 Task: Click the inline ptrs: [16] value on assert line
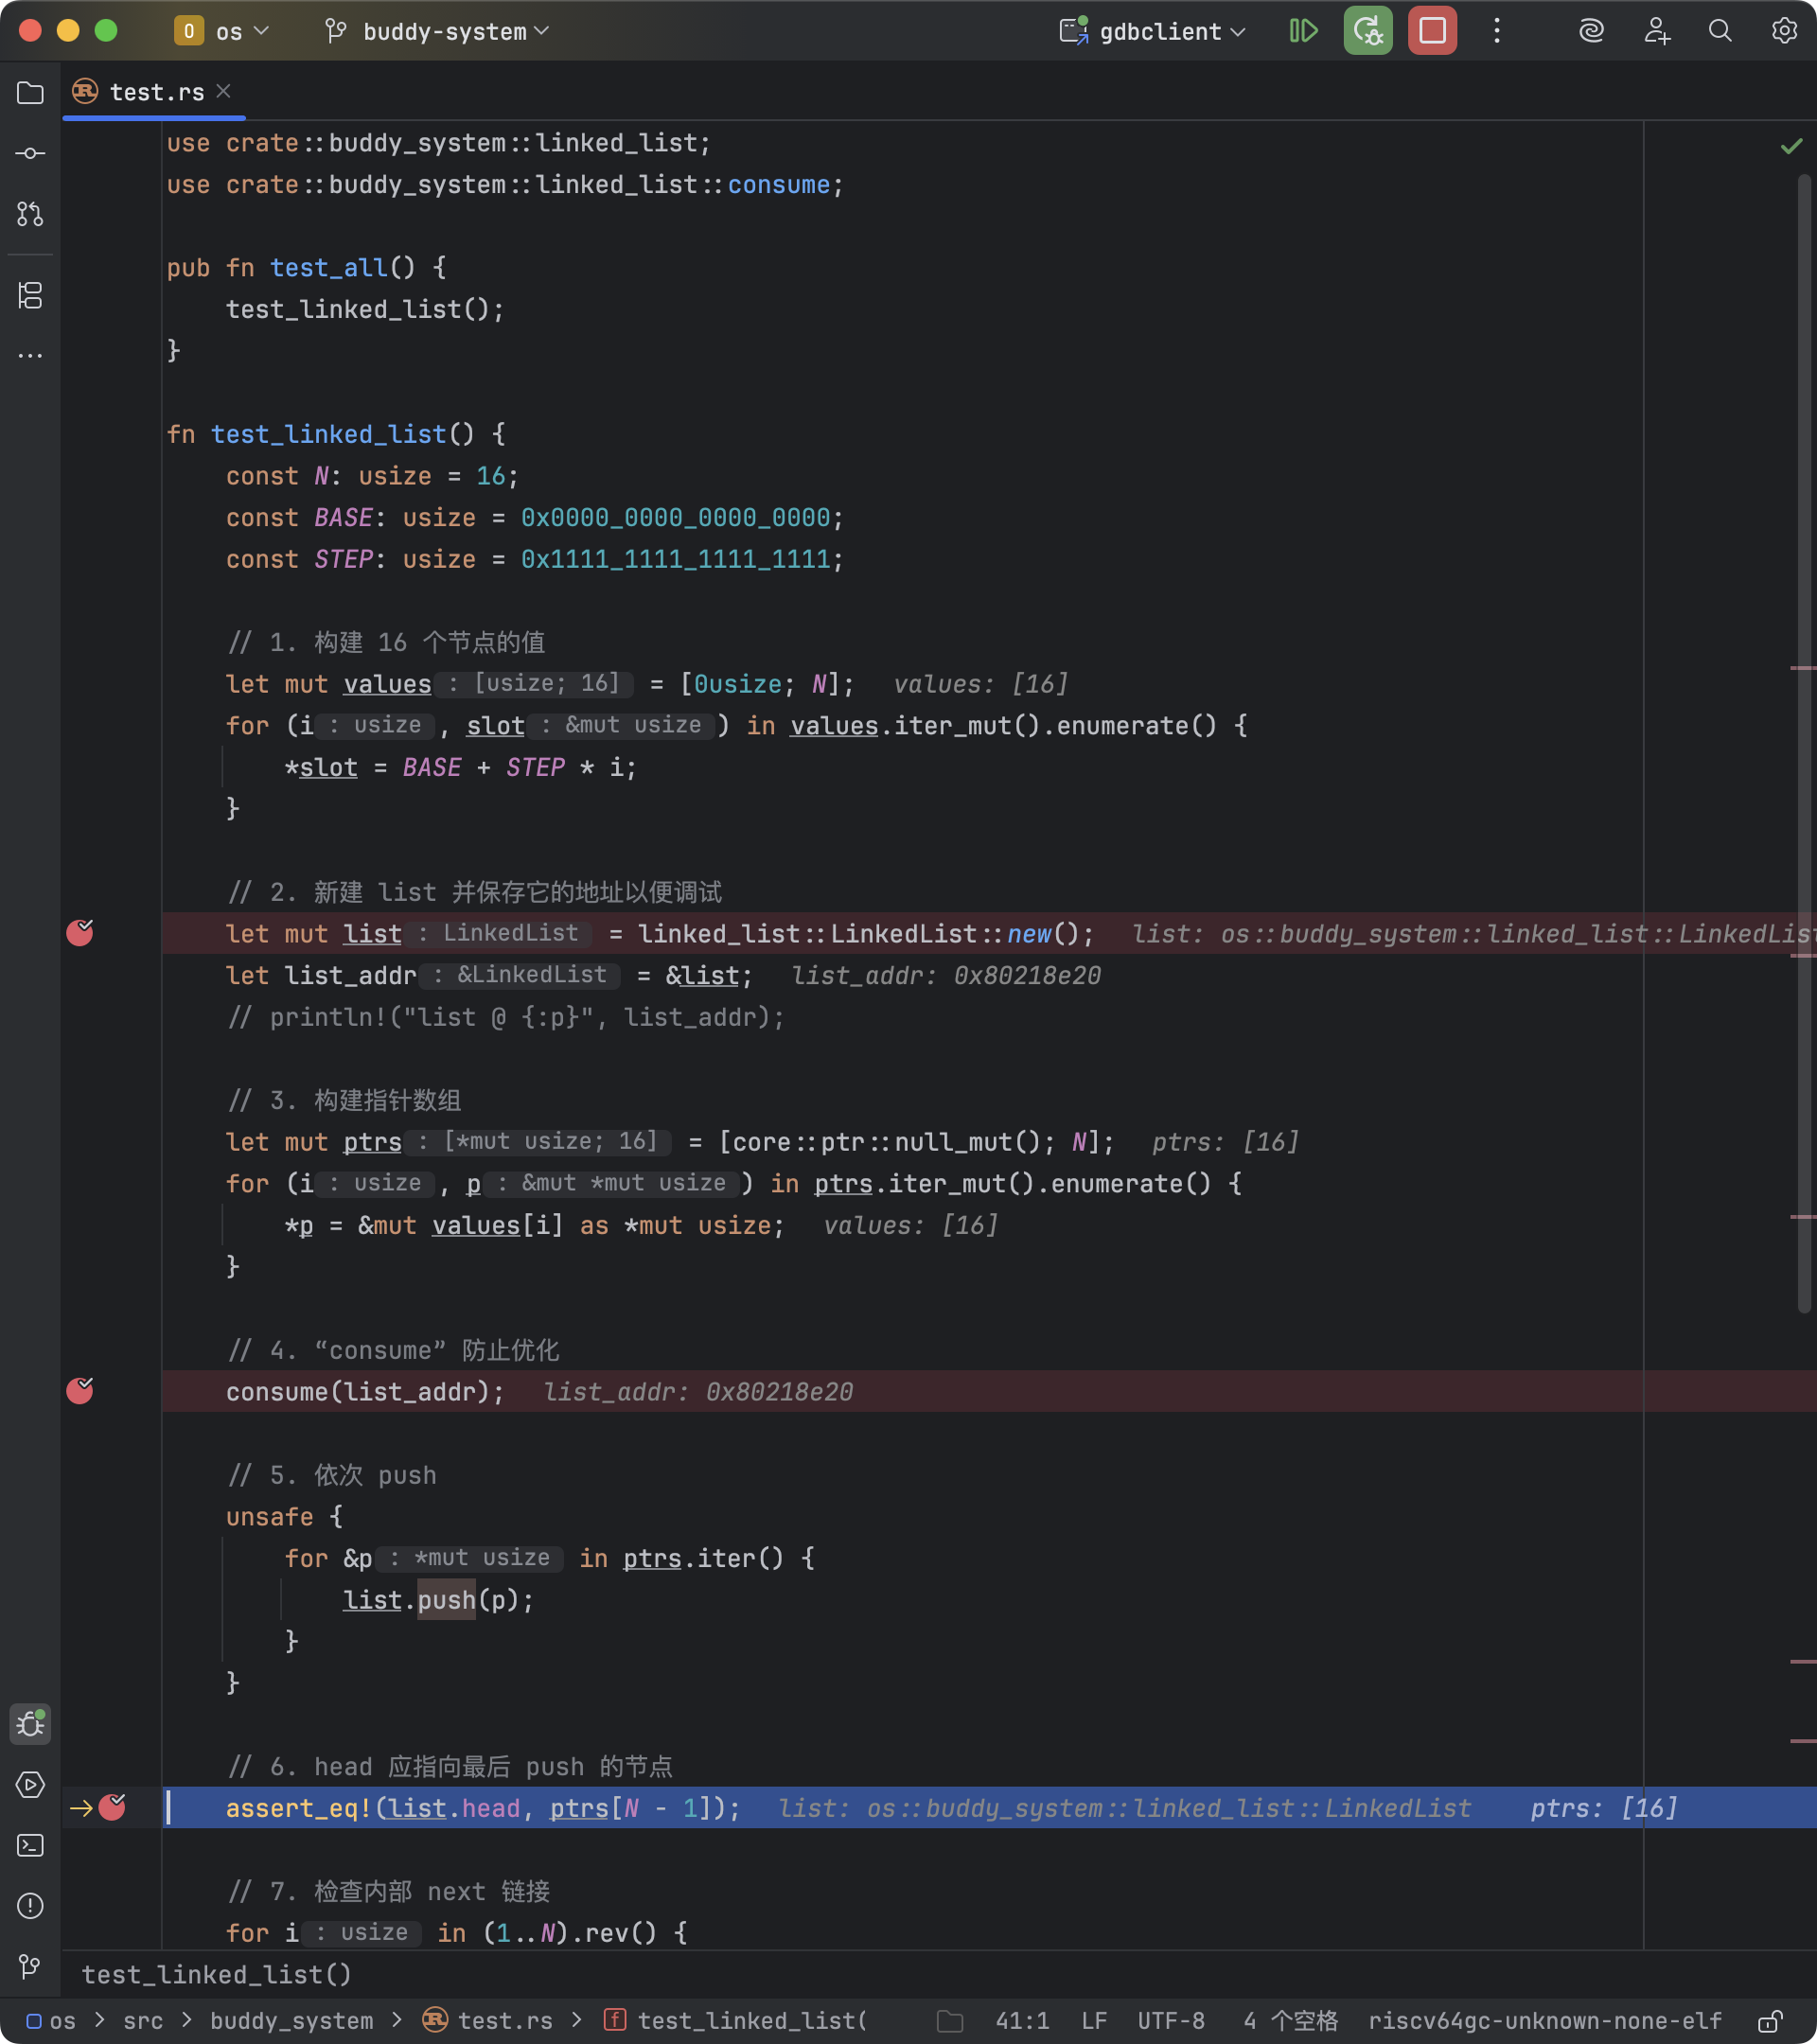pos(1604,1808)
